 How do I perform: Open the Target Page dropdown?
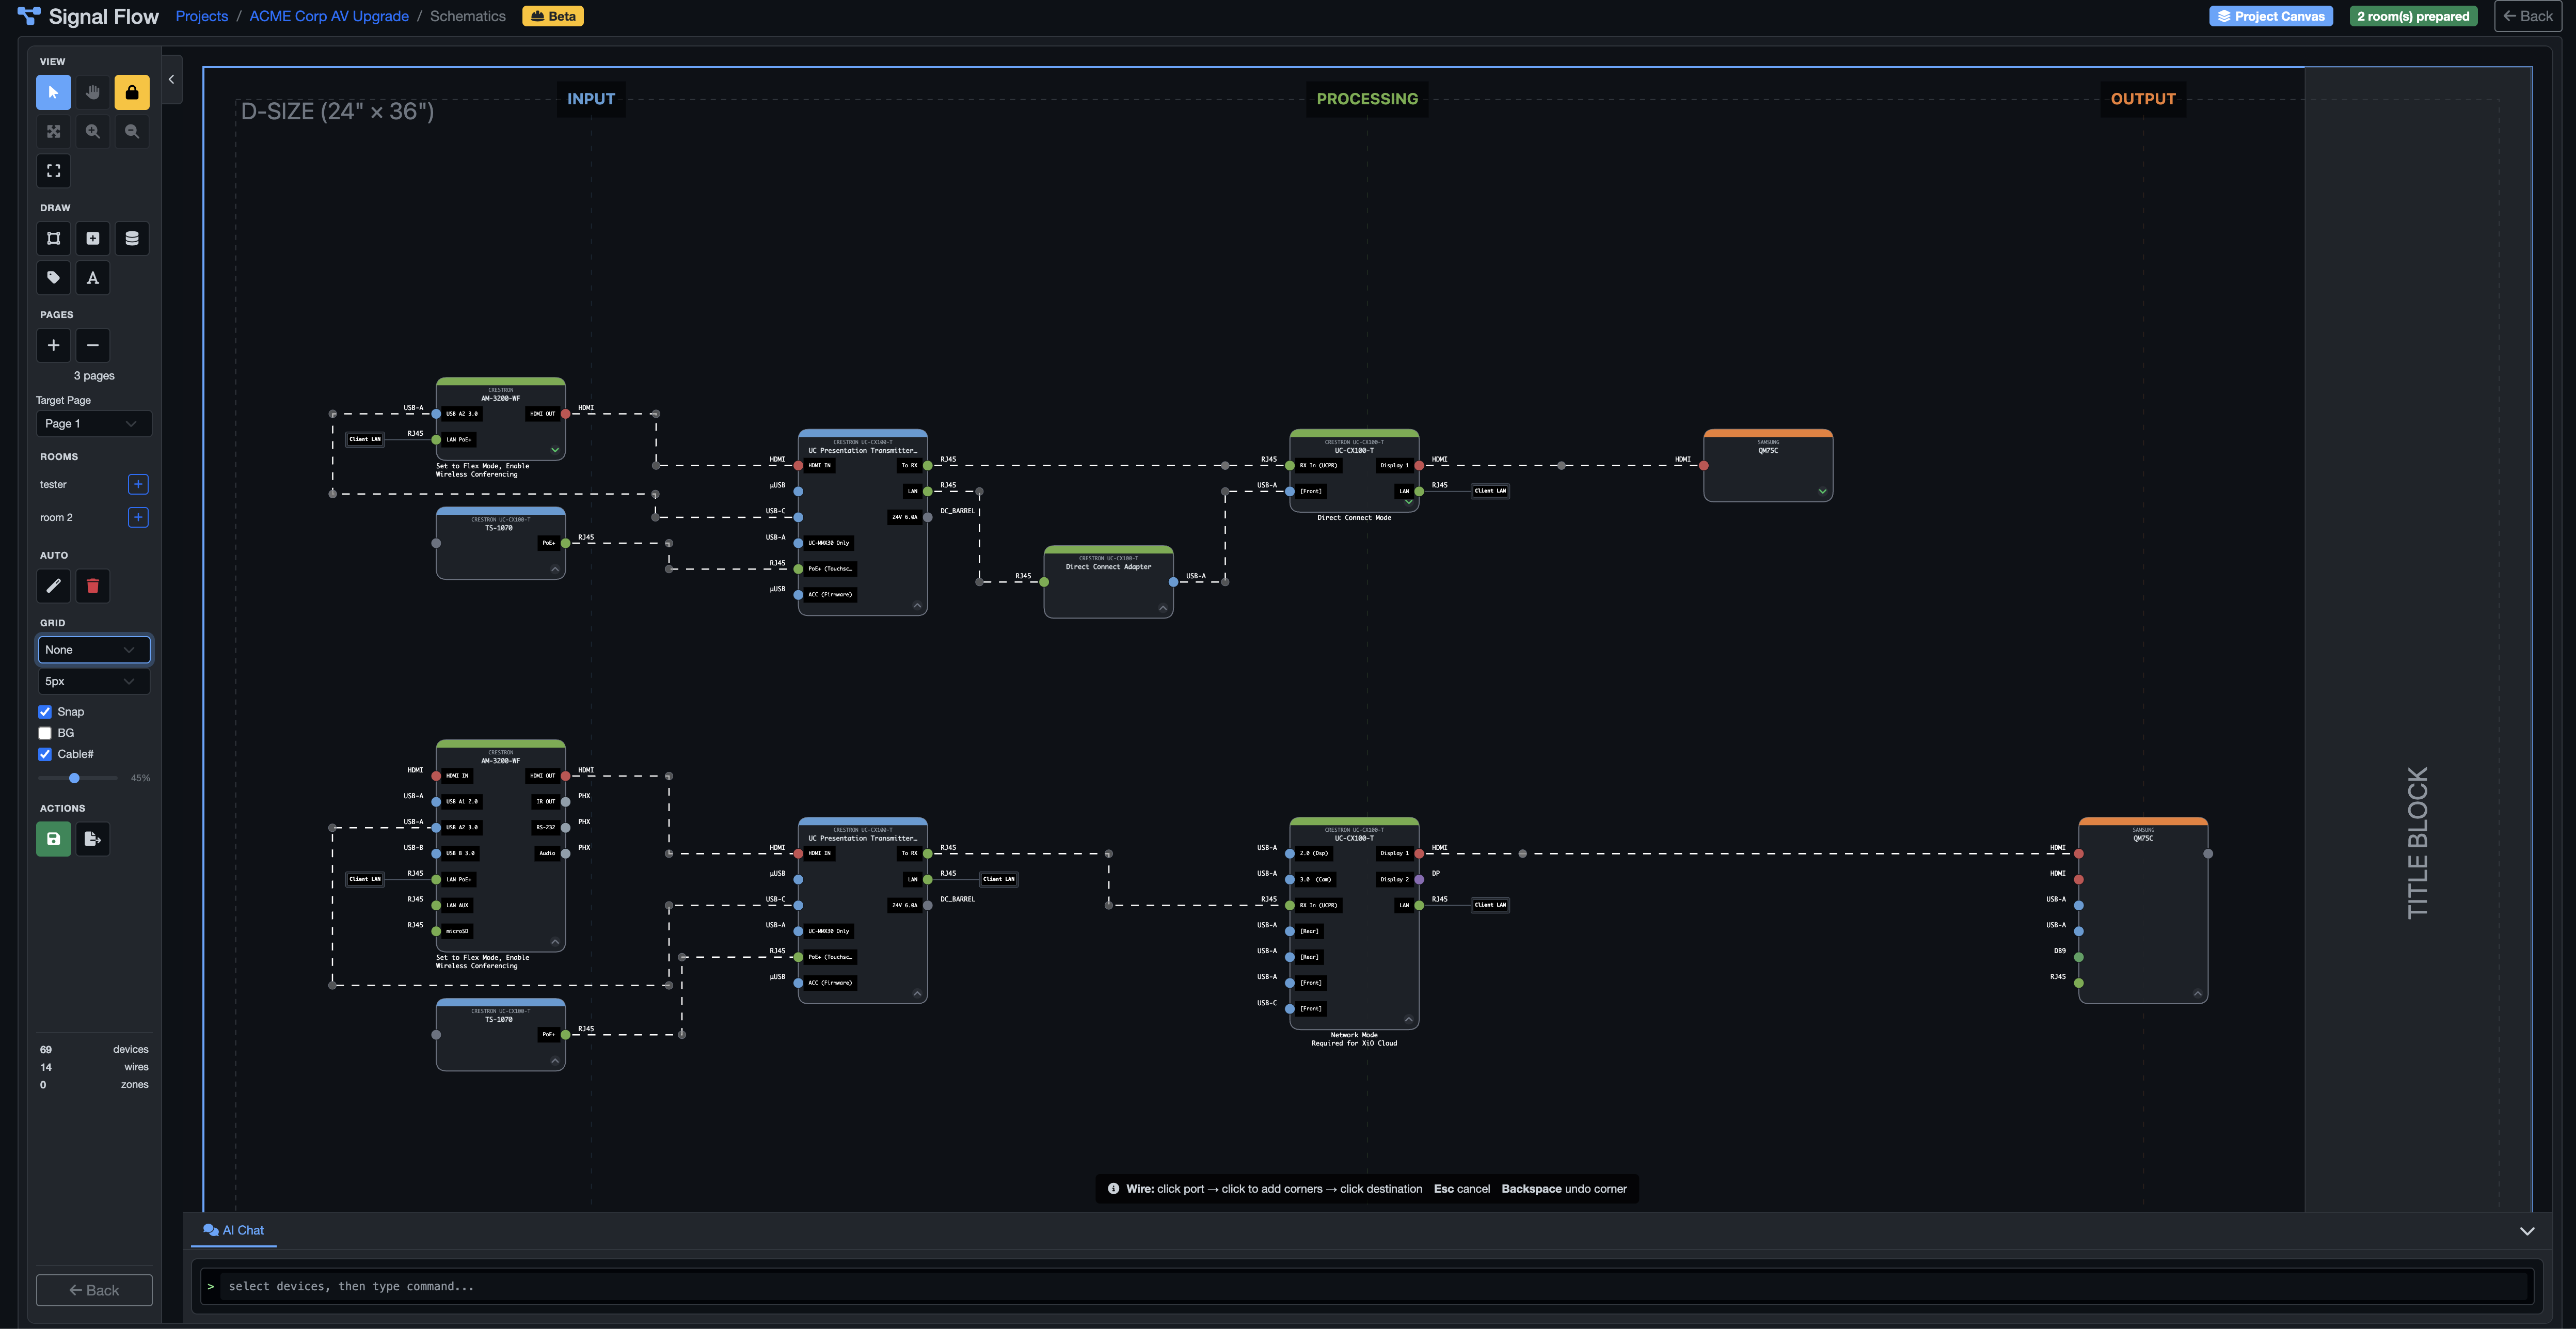[94, 423]
